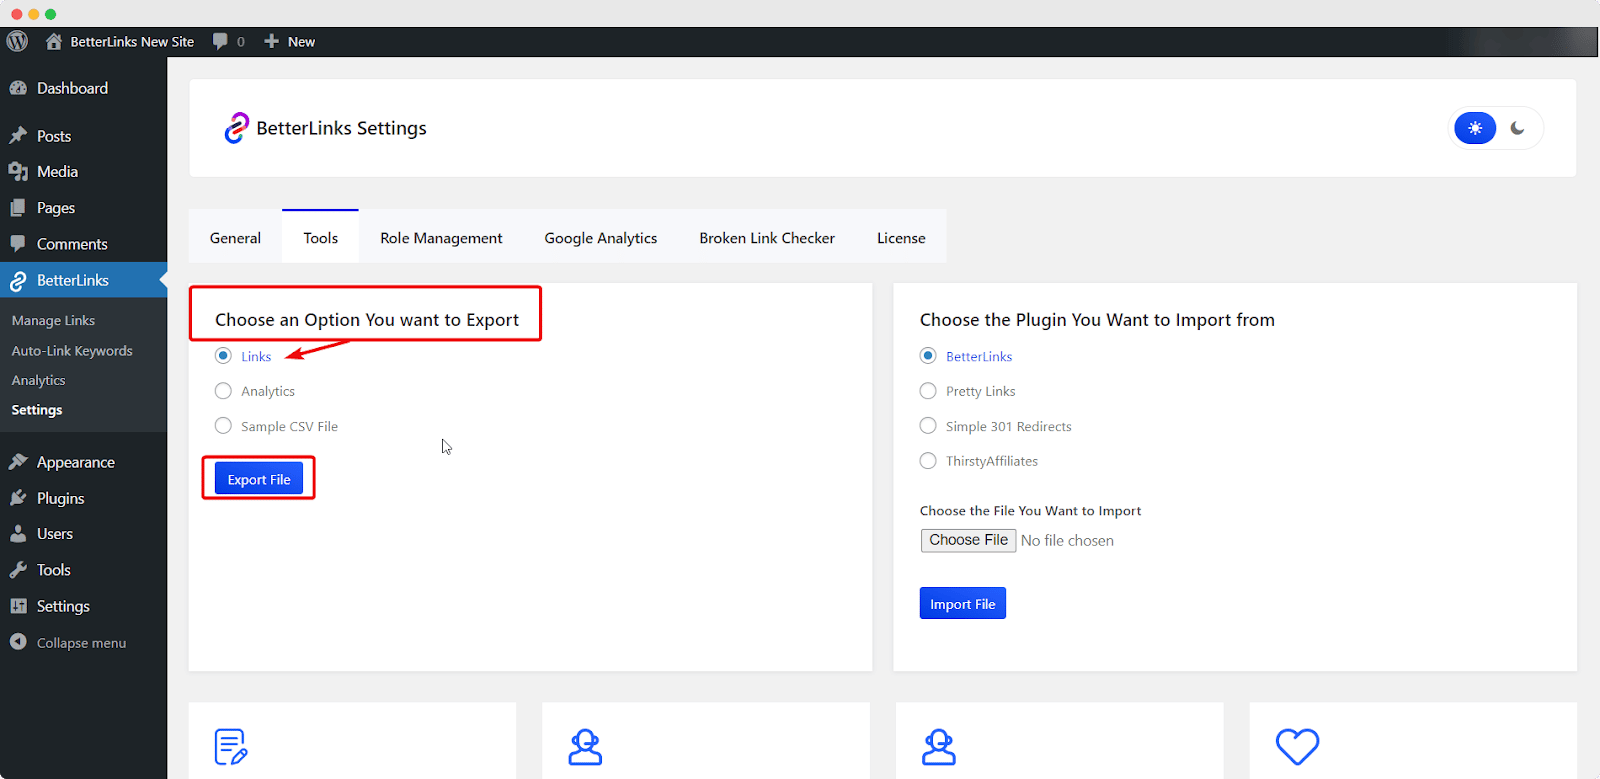1600x779 pixels.
Task: Click the 'No file chosen' text
Action: pos(1067,540)
